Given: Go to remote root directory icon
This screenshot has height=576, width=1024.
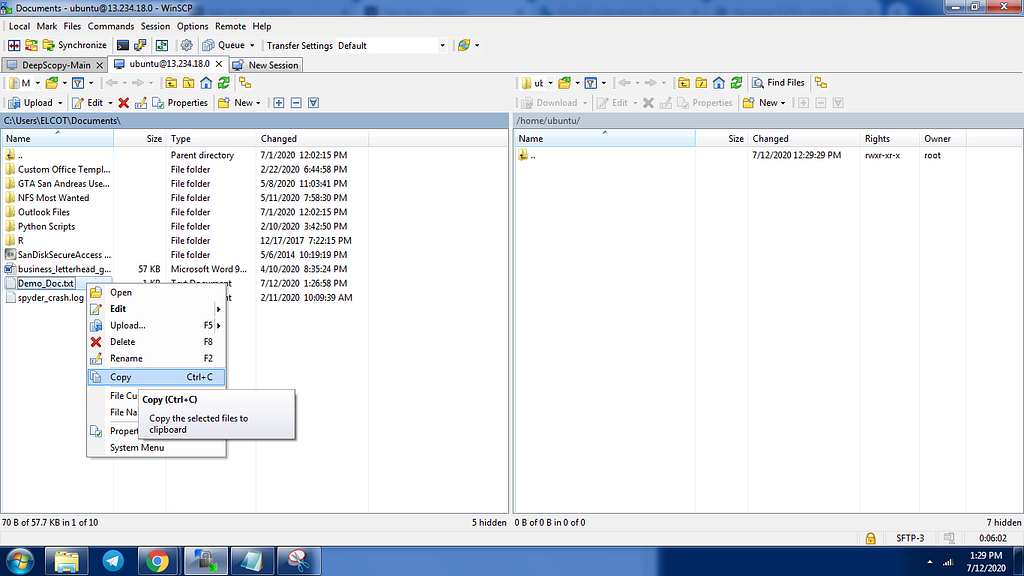Looking at the screenshot, I should [x=701, y=83].
